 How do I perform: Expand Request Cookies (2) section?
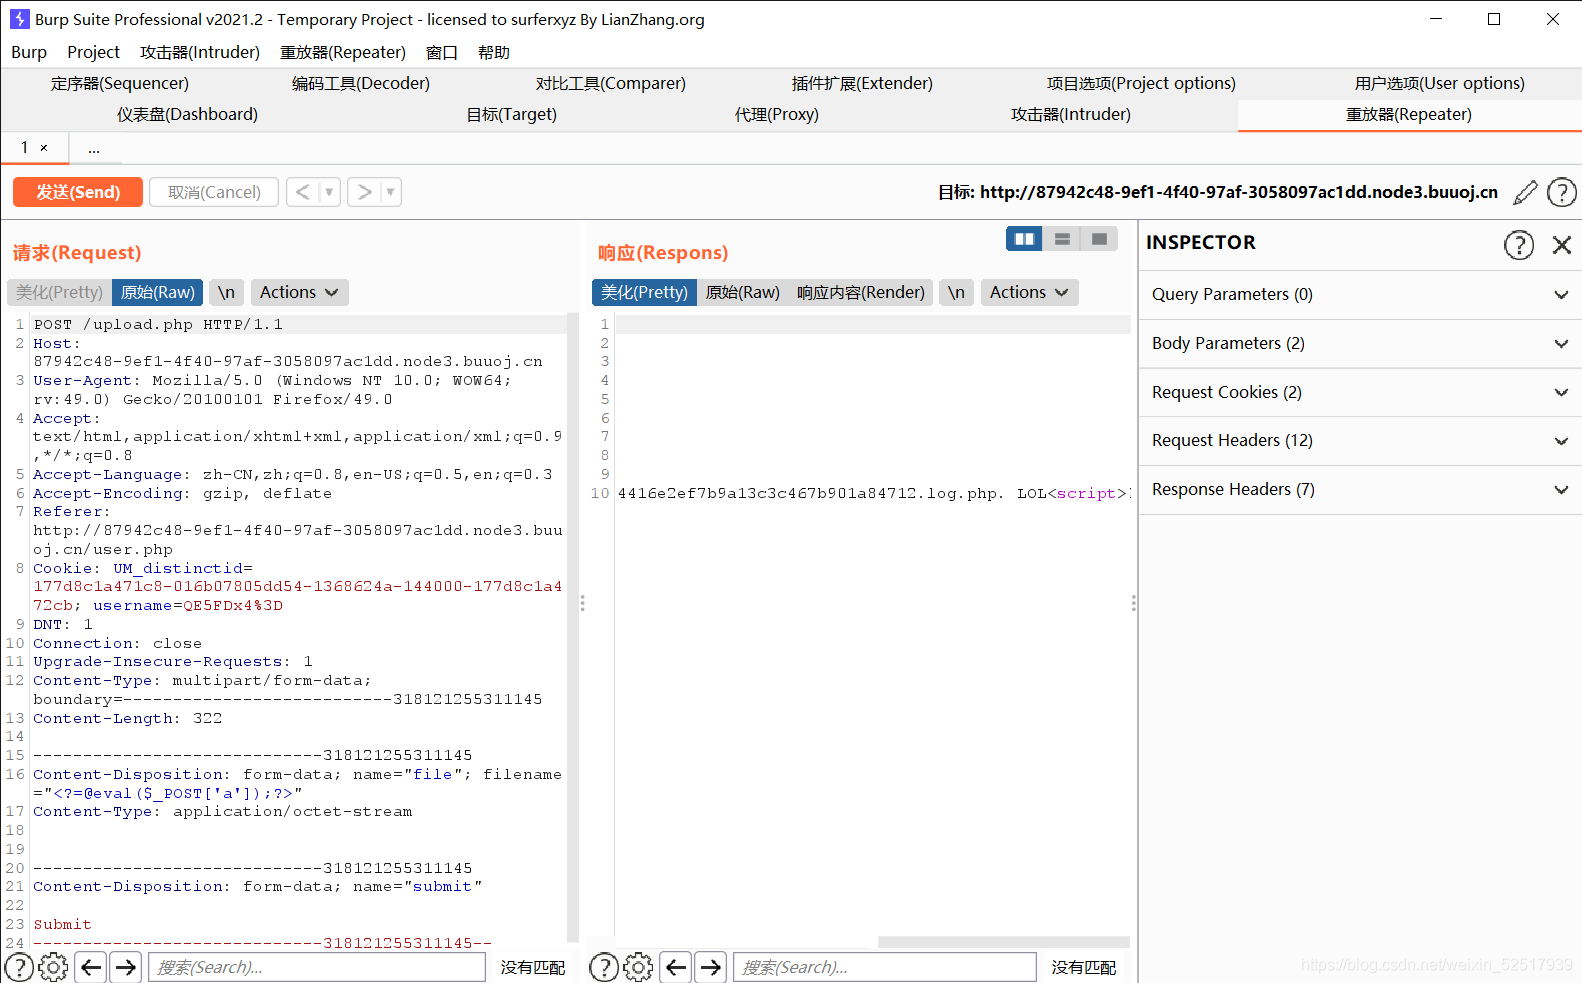(1360, 392)
